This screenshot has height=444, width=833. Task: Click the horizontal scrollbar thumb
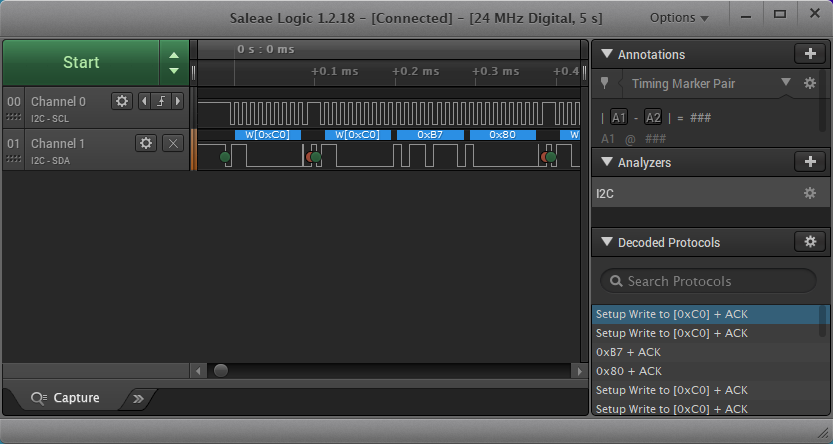[220, 370]
